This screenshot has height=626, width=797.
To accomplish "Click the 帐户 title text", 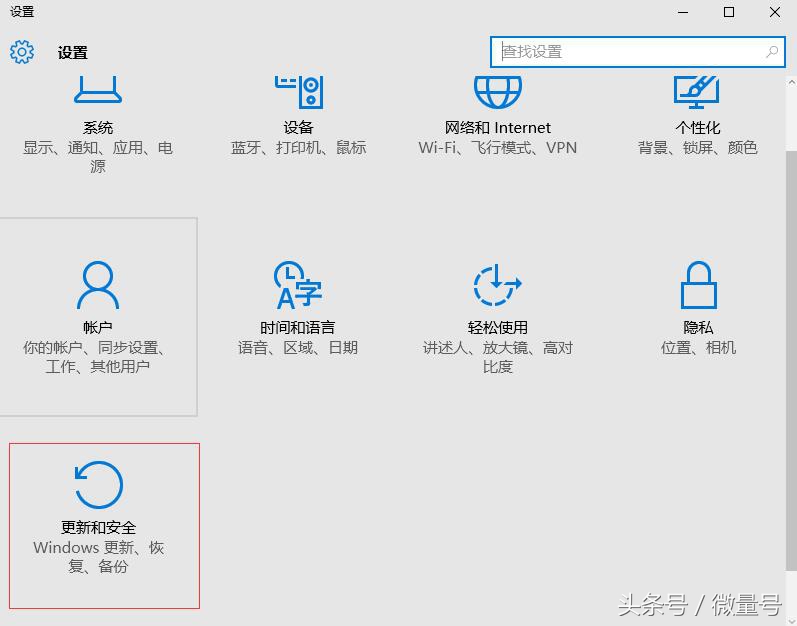I will click(98, 328).
